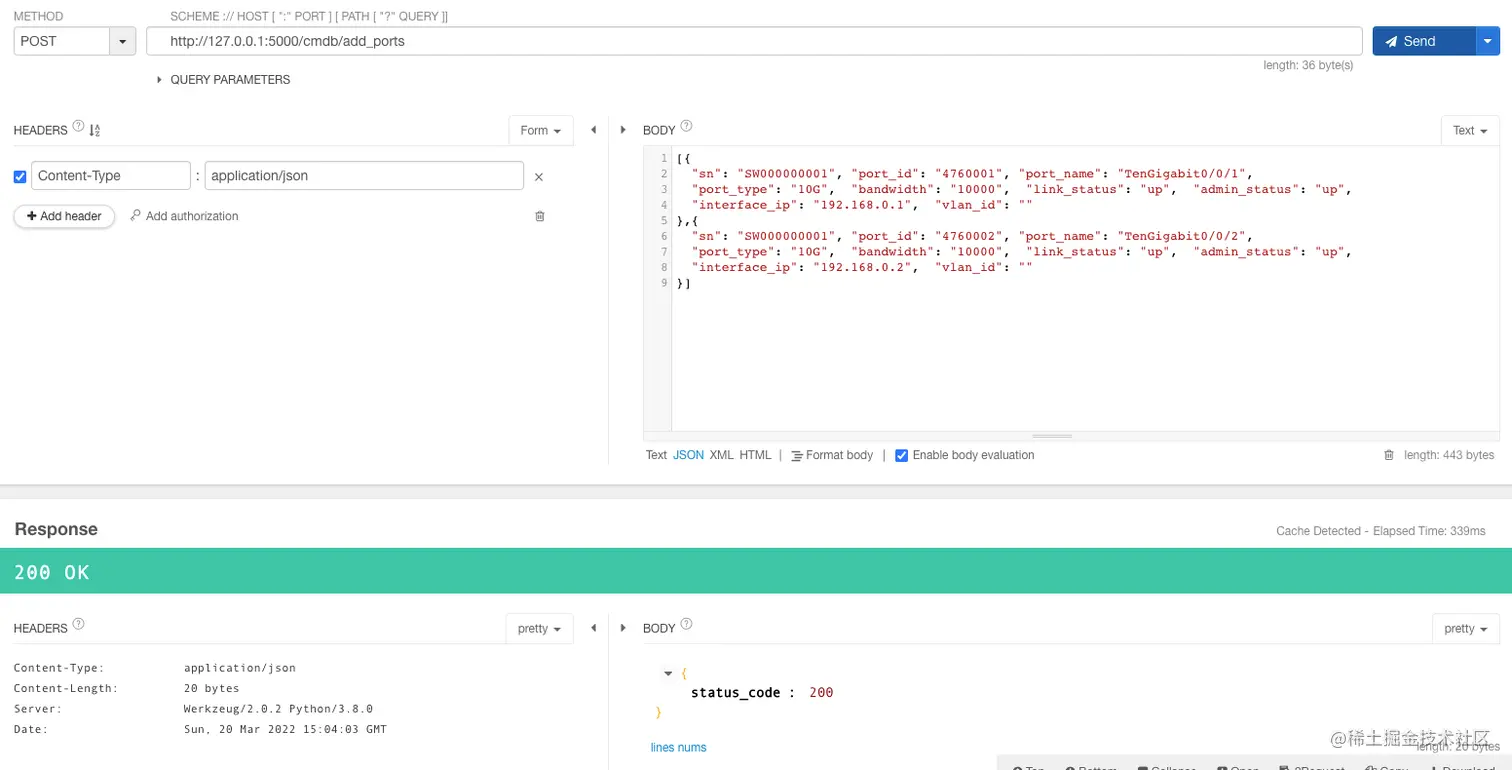1512x770 pixels.
Task: Open the pretty dropdown for response body
Action: click(1467, 628)
